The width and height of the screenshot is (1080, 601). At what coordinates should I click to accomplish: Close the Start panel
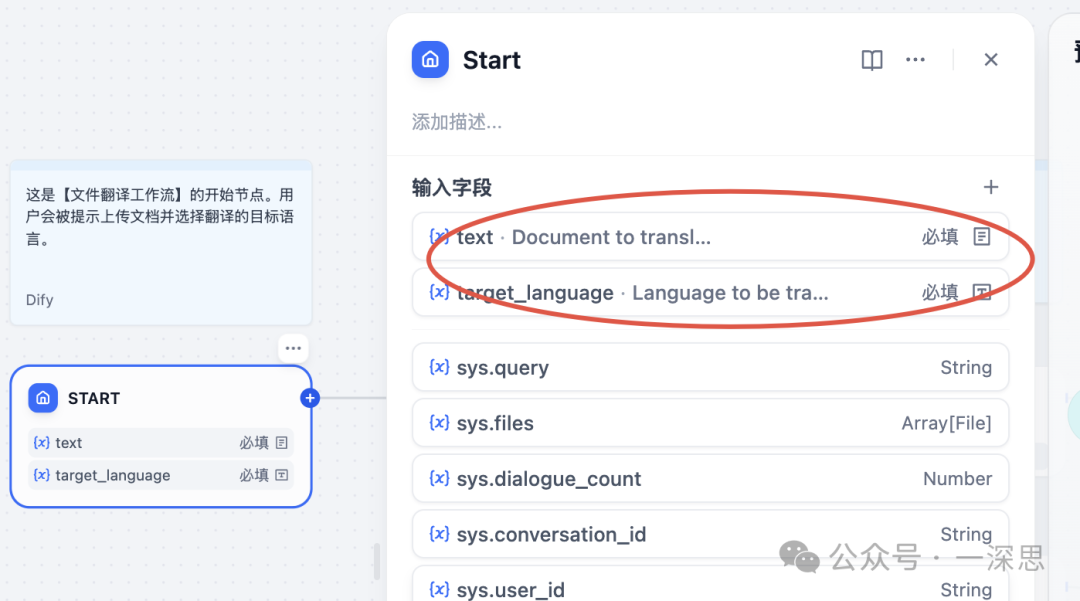pyautogui.click(x=991, y=60)
